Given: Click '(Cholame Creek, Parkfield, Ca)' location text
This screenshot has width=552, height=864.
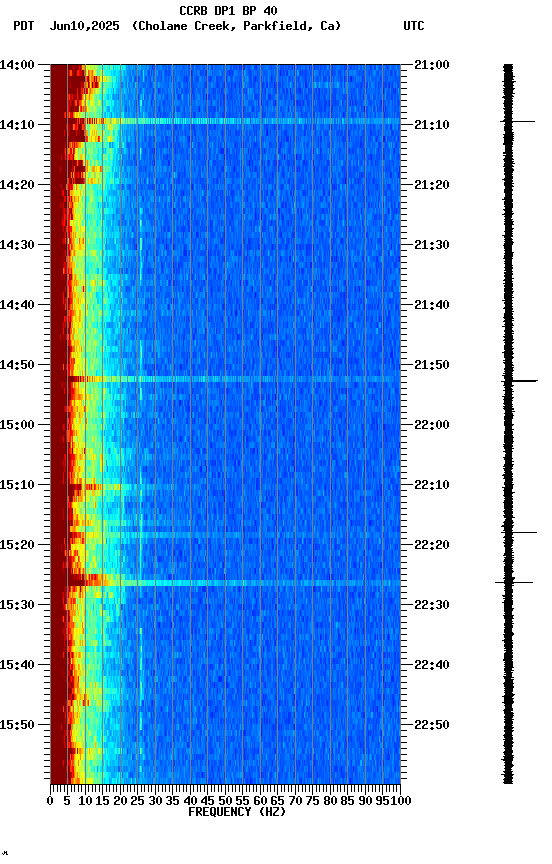Looking at the screenshot, I should pos(236,26).
